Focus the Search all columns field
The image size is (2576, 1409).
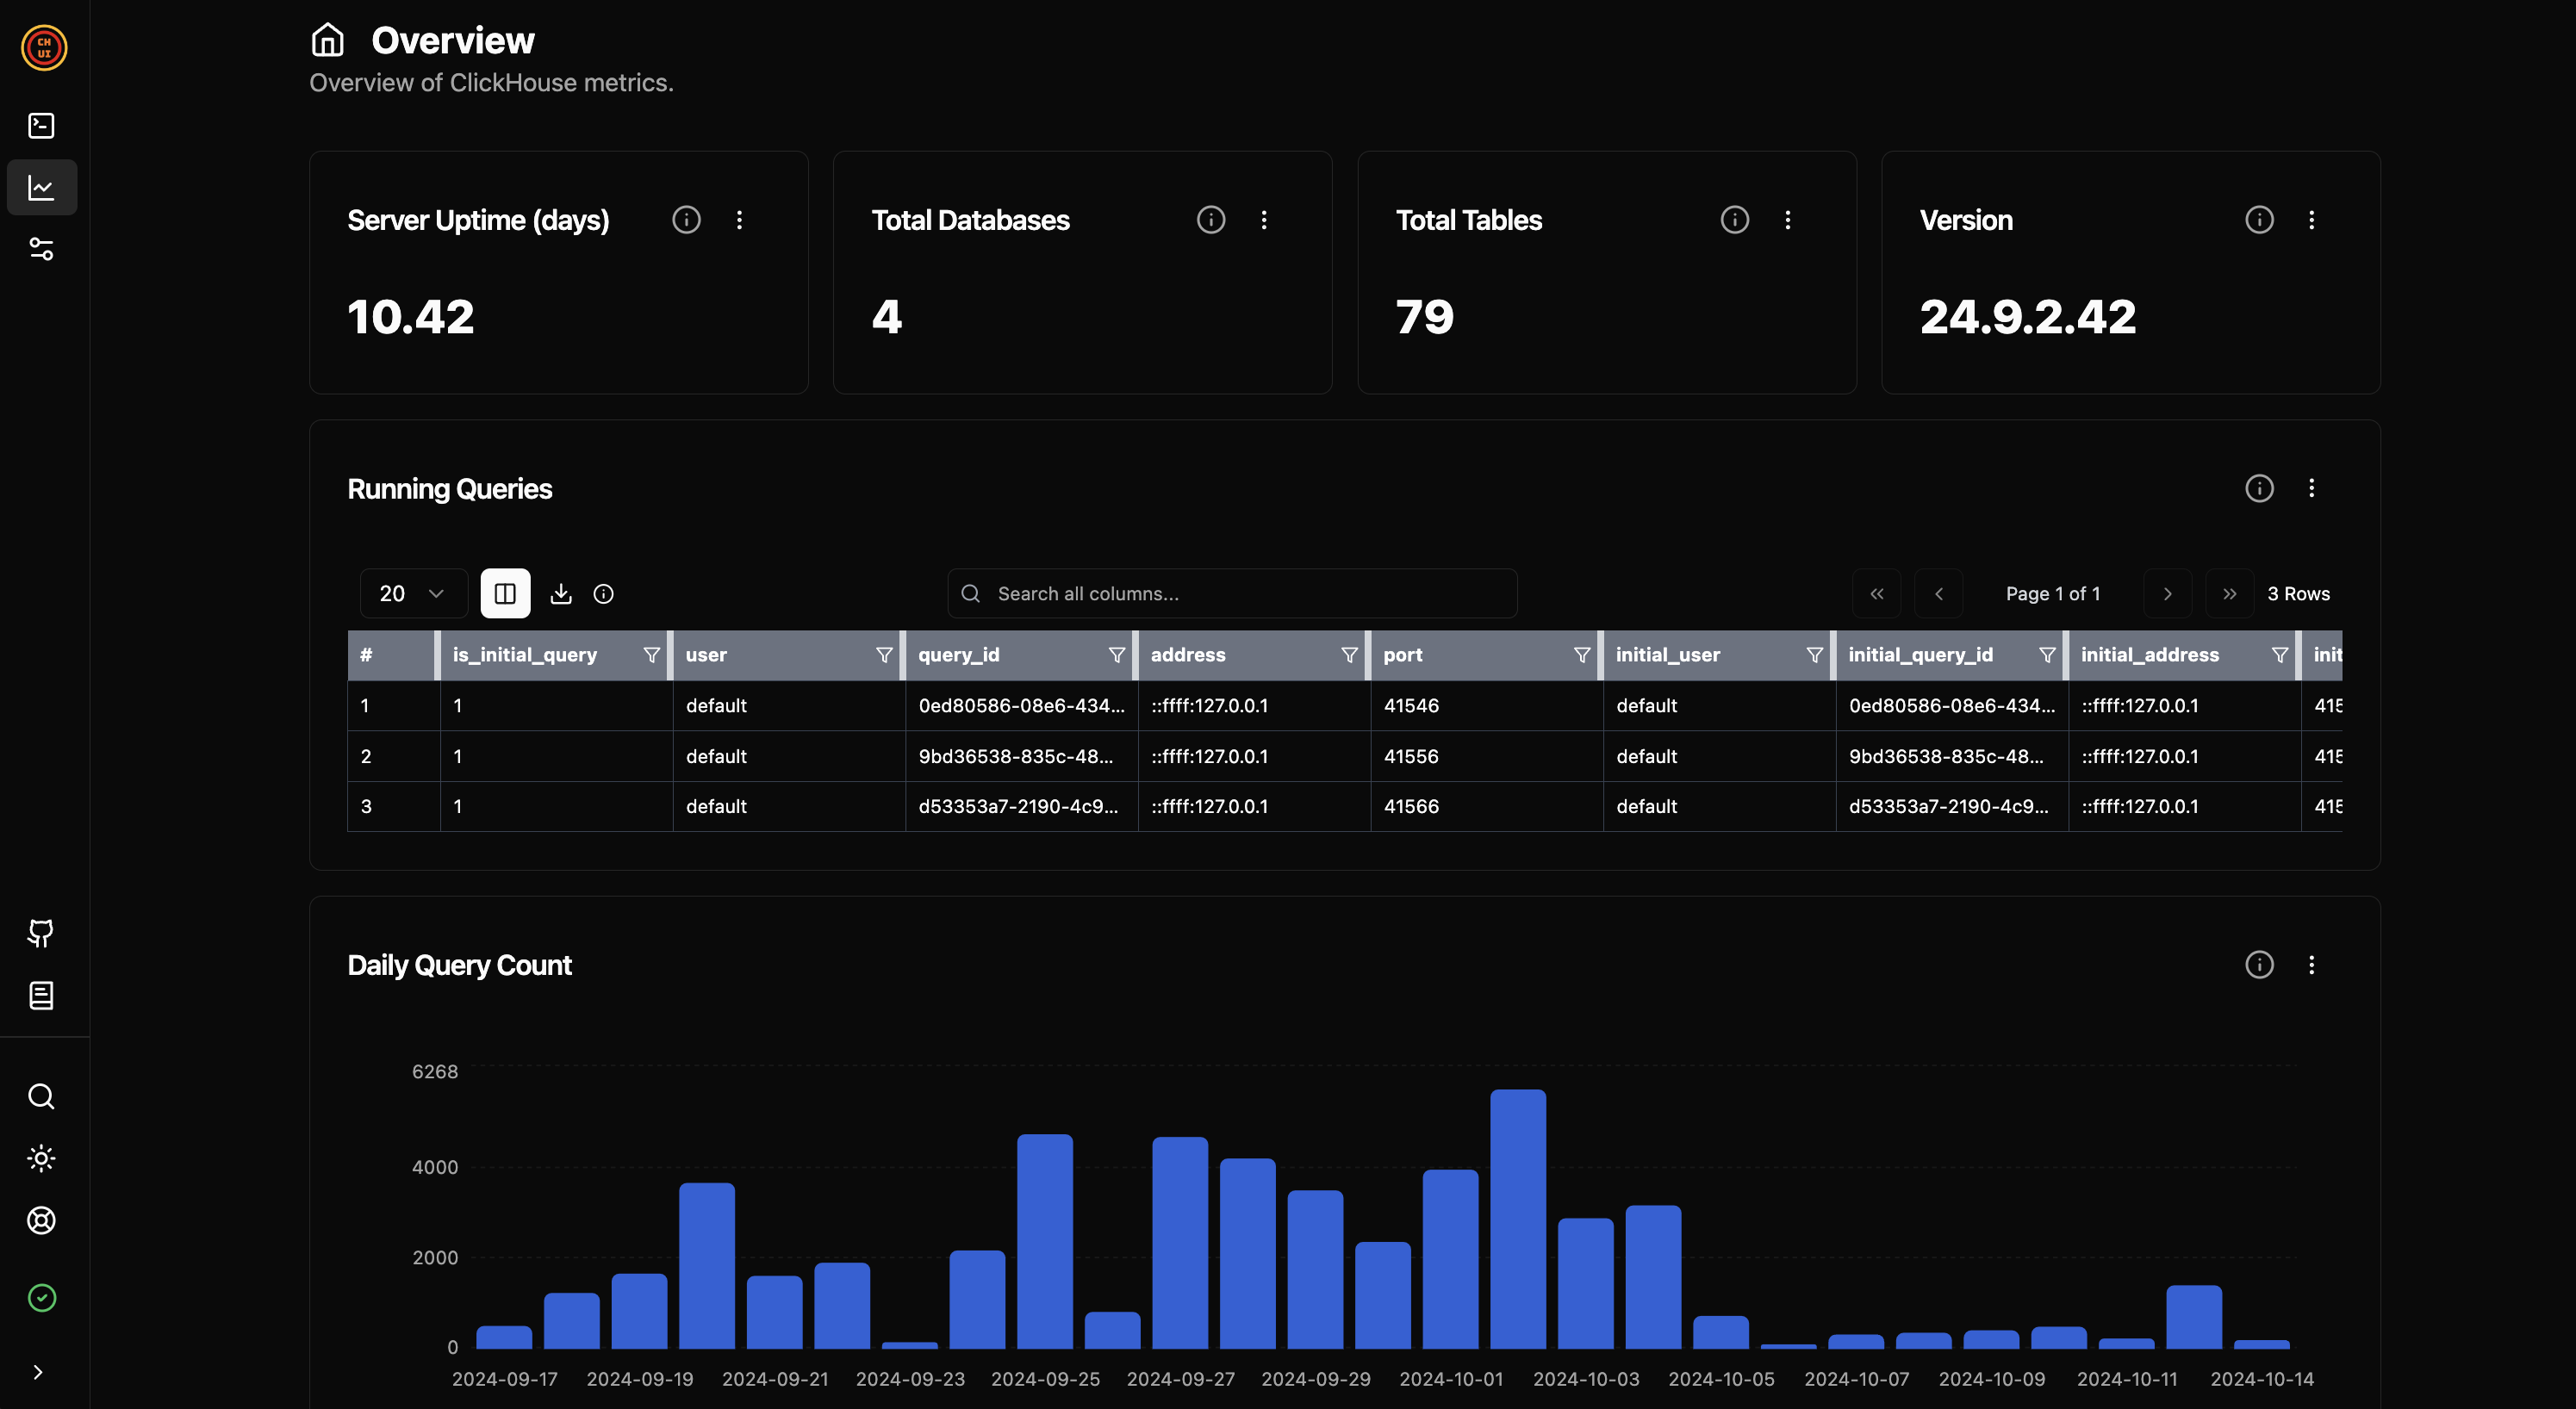[x=1232, y=593]
